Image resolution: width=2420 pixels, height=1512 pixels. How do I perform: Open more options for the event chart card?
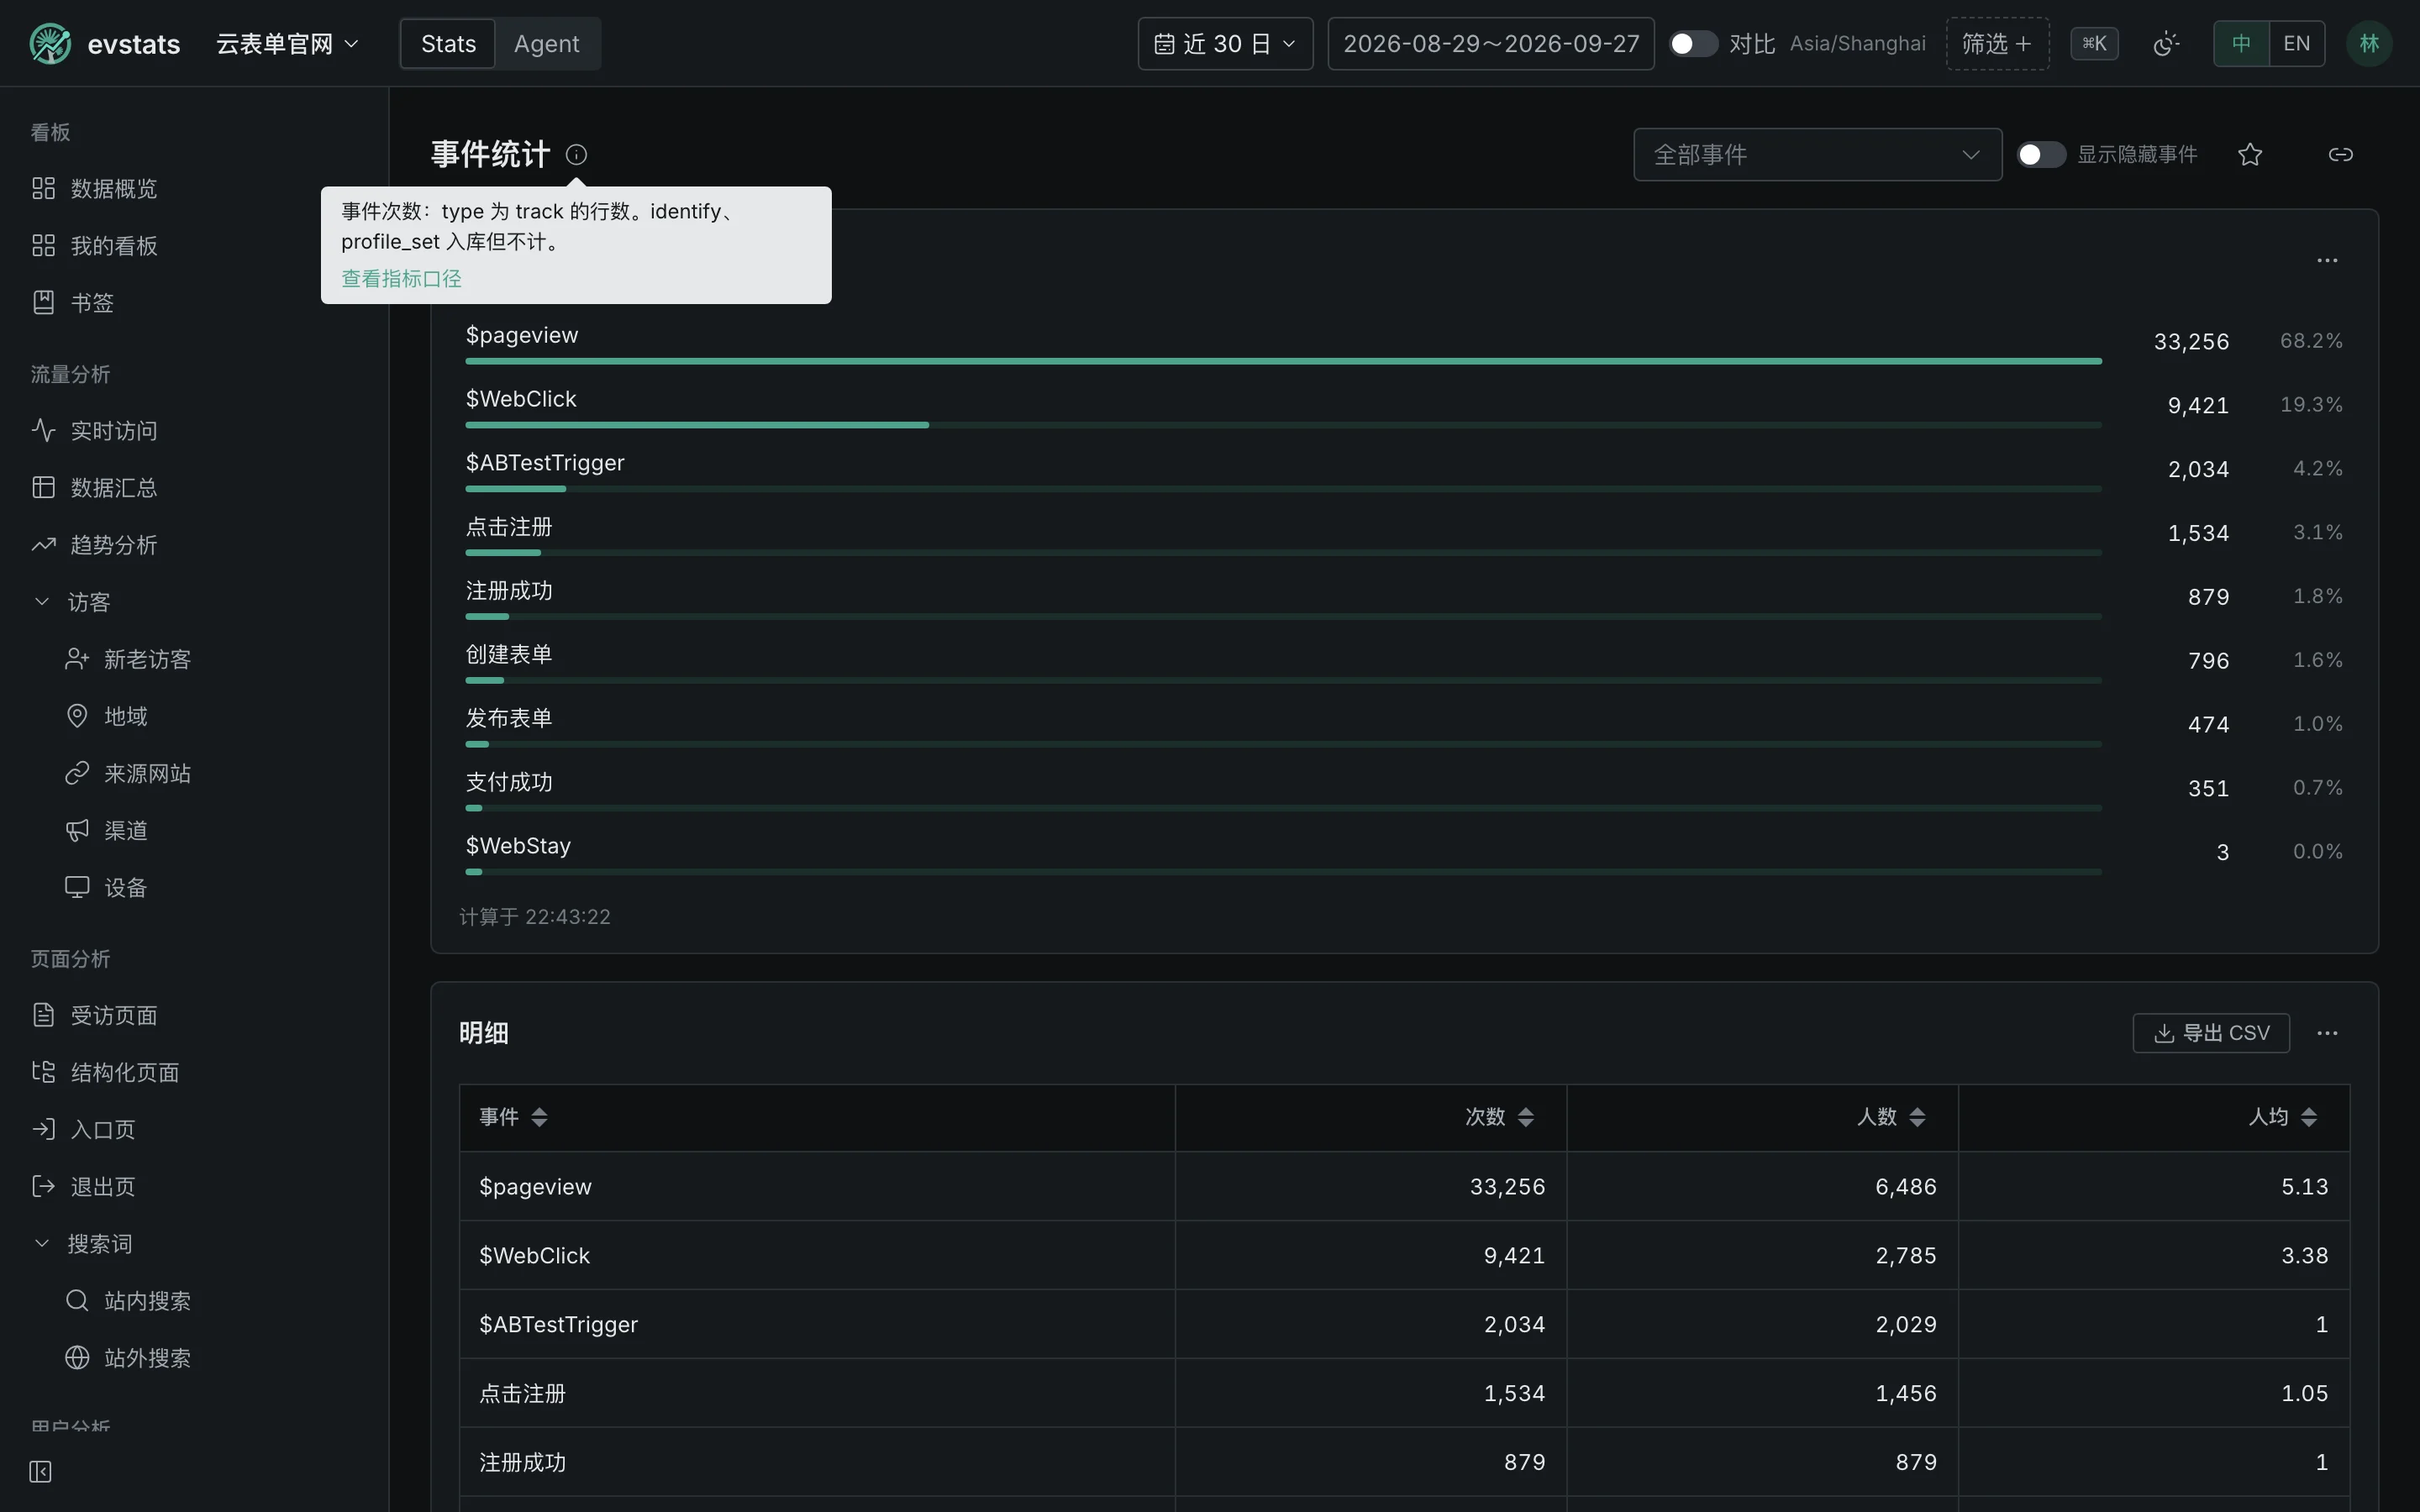(x=2327, y=260)
